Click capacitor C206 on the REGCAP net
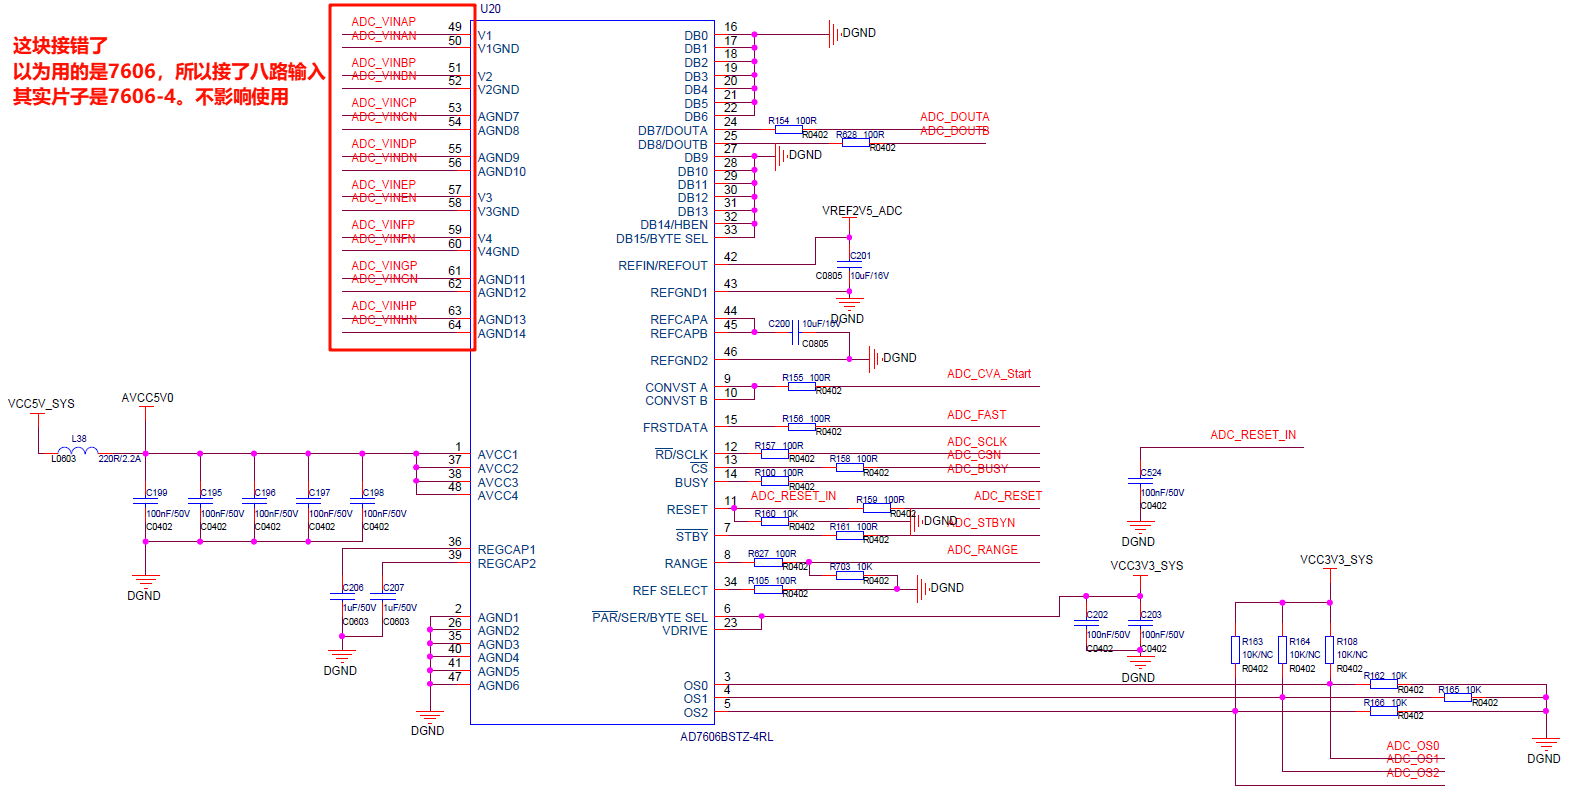The image size is (1573, 797). pos(342,597)
